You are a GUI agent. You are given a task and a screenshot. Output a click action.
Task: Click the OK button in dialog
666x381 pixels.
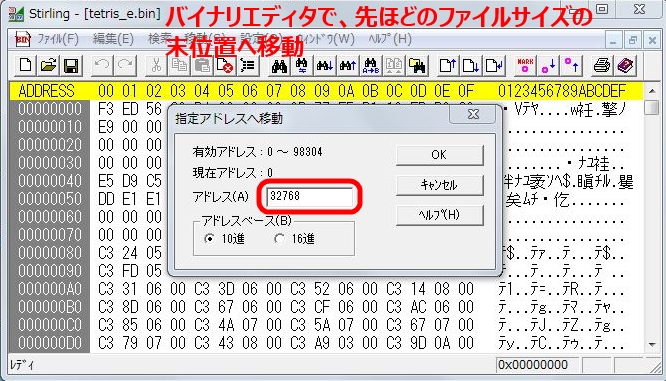439,155
